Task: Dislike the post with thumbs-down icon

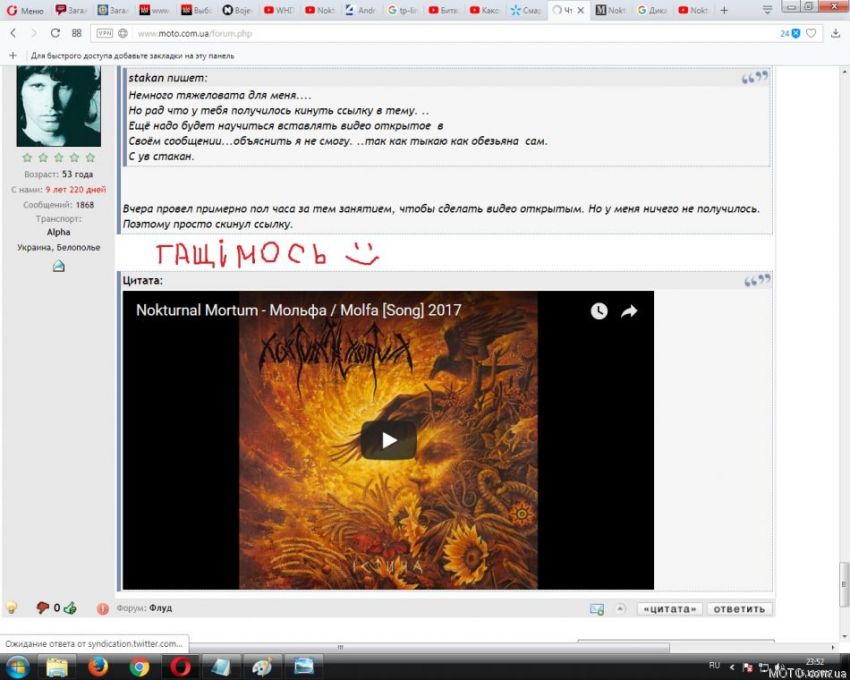Action: (42, 607)
